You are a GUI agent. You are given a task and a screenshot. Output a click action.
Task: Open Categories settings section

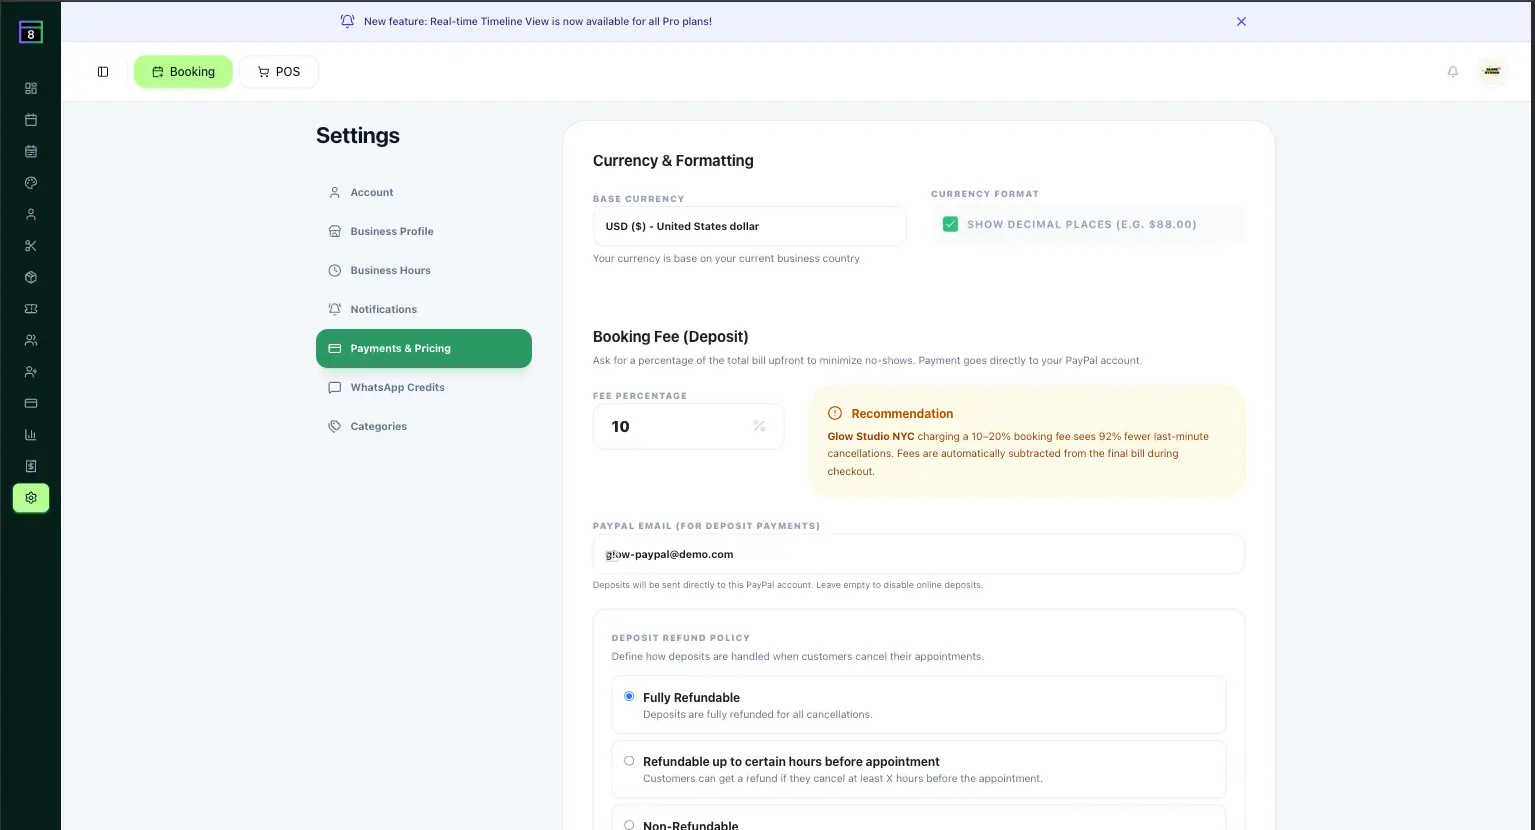pyautogui.click(x=424, y=426)
